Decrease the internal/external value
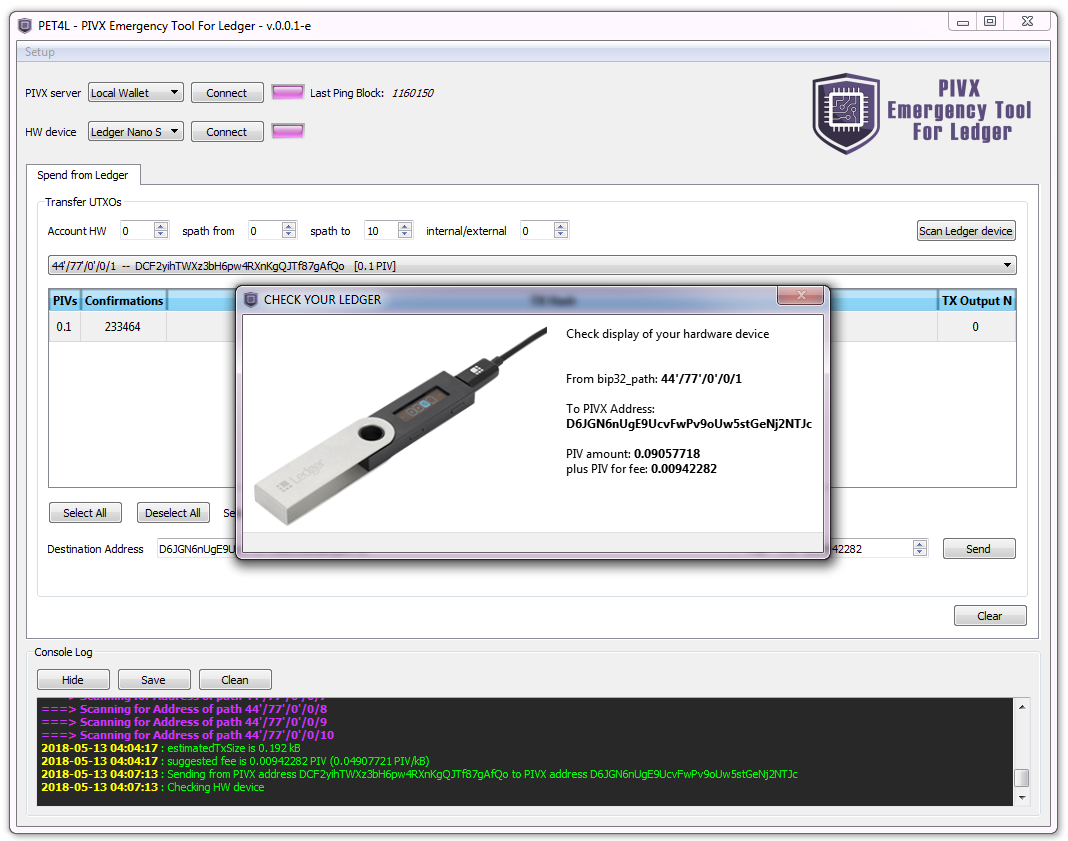1068x841 pixels. pyautogui.click(x=561, y=235)
